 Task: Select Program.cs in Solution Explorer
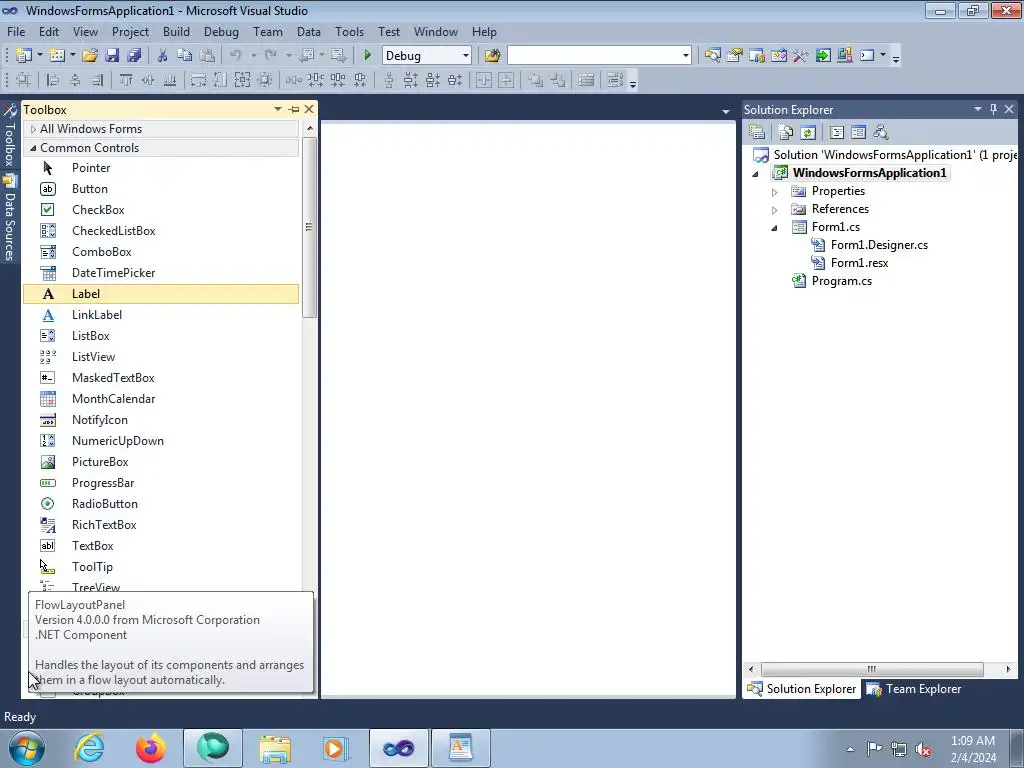(842, 281)
